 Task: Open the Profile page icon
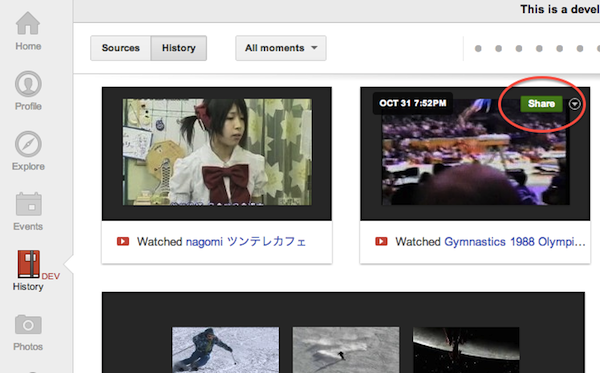tap(28, 84)
